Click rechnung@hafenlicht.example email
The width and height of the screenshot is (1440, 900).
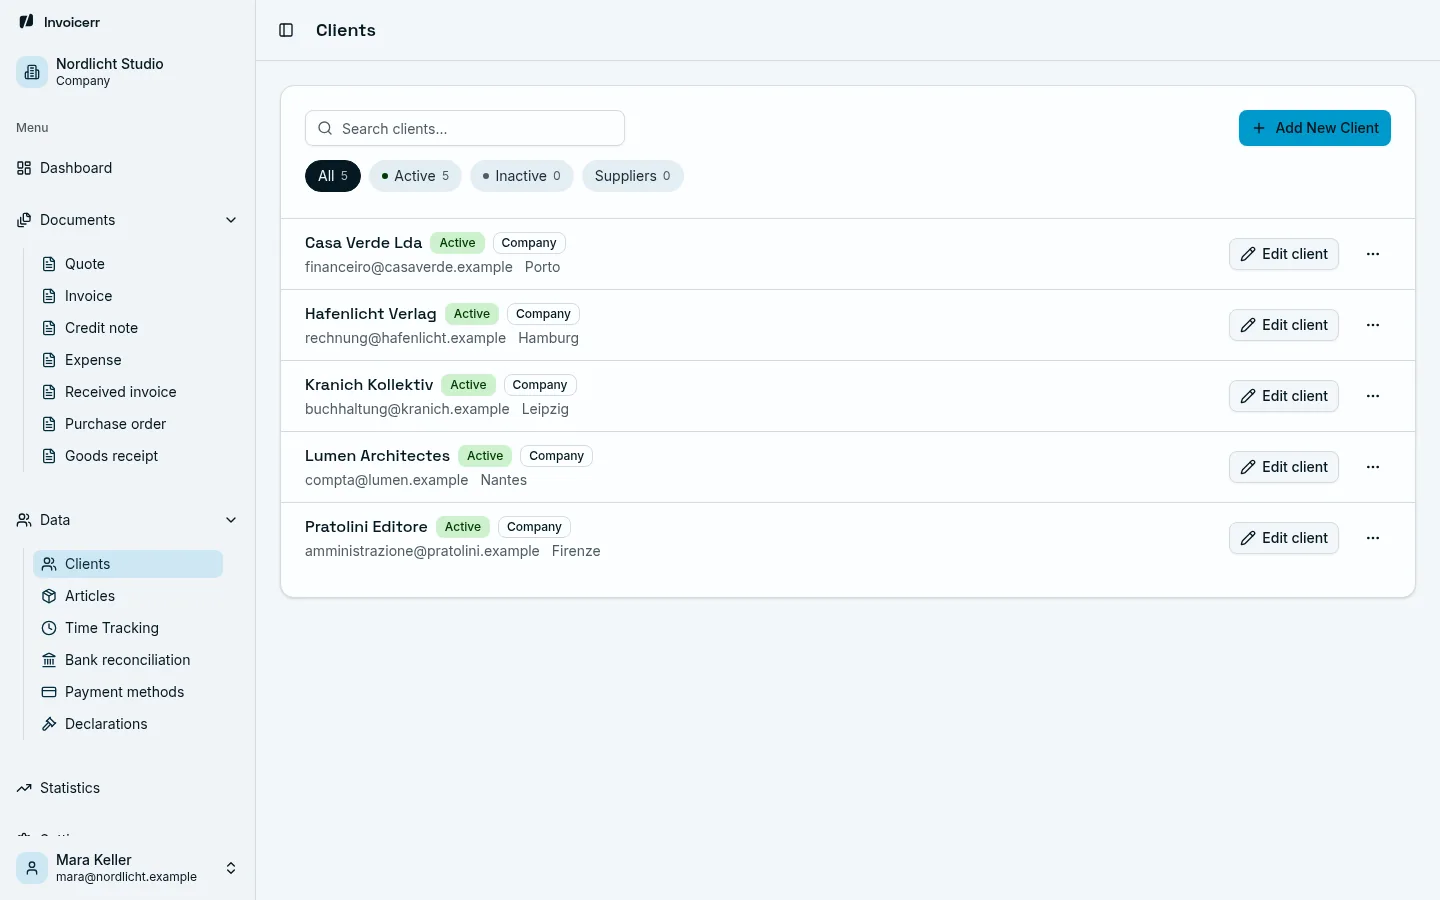405,338
